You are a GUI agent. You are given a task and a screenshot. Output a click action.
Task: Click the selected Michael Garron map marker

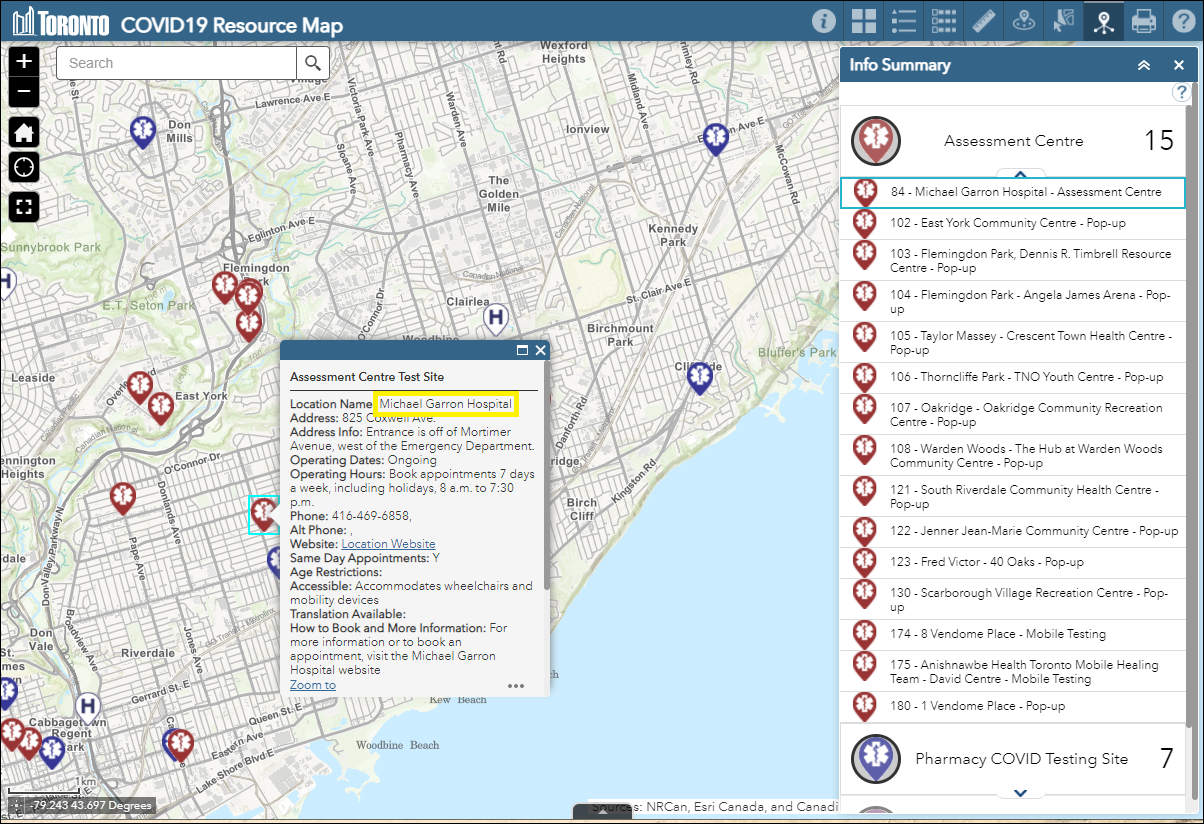[263, 514]
